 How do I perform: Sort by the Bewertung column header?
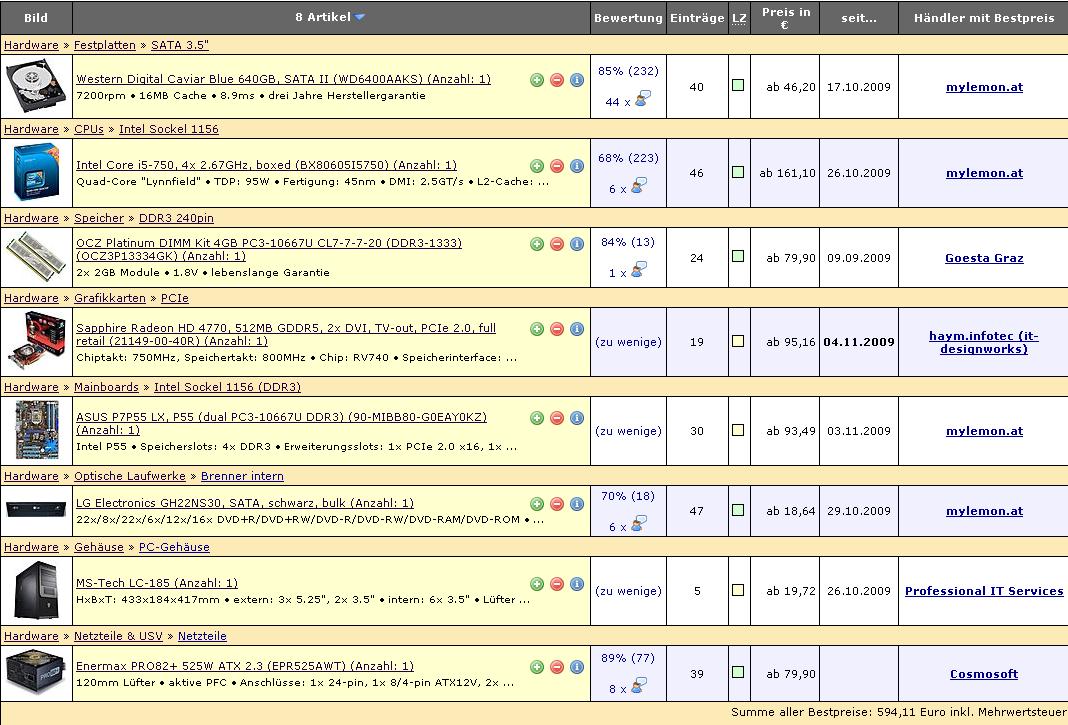pos(628,18)
